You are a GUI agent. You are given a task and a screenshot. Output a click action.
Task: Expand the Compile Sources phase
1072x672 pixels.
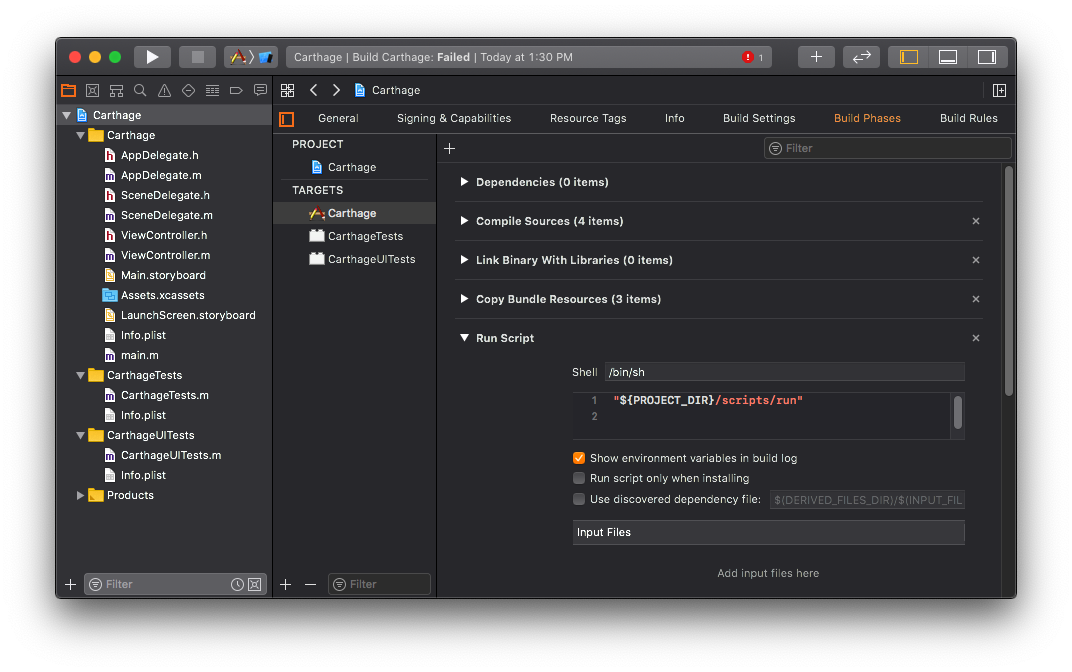click(464, 221)
